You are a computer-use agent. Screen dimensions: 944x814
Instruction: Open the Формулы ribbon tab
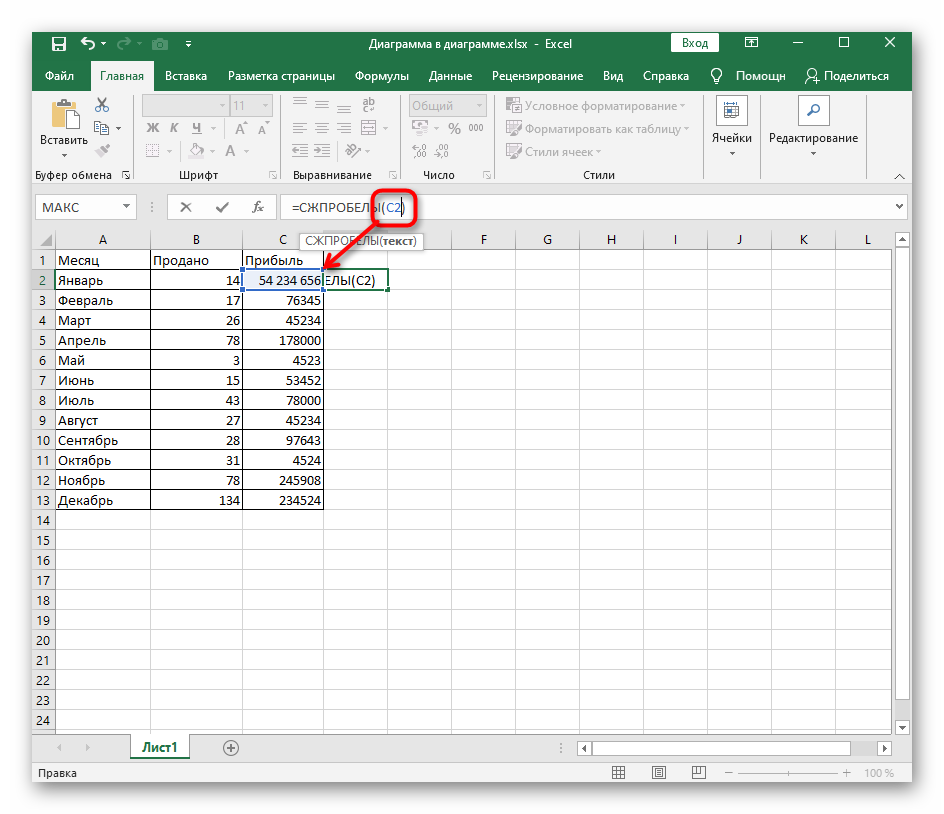point(381,76)
